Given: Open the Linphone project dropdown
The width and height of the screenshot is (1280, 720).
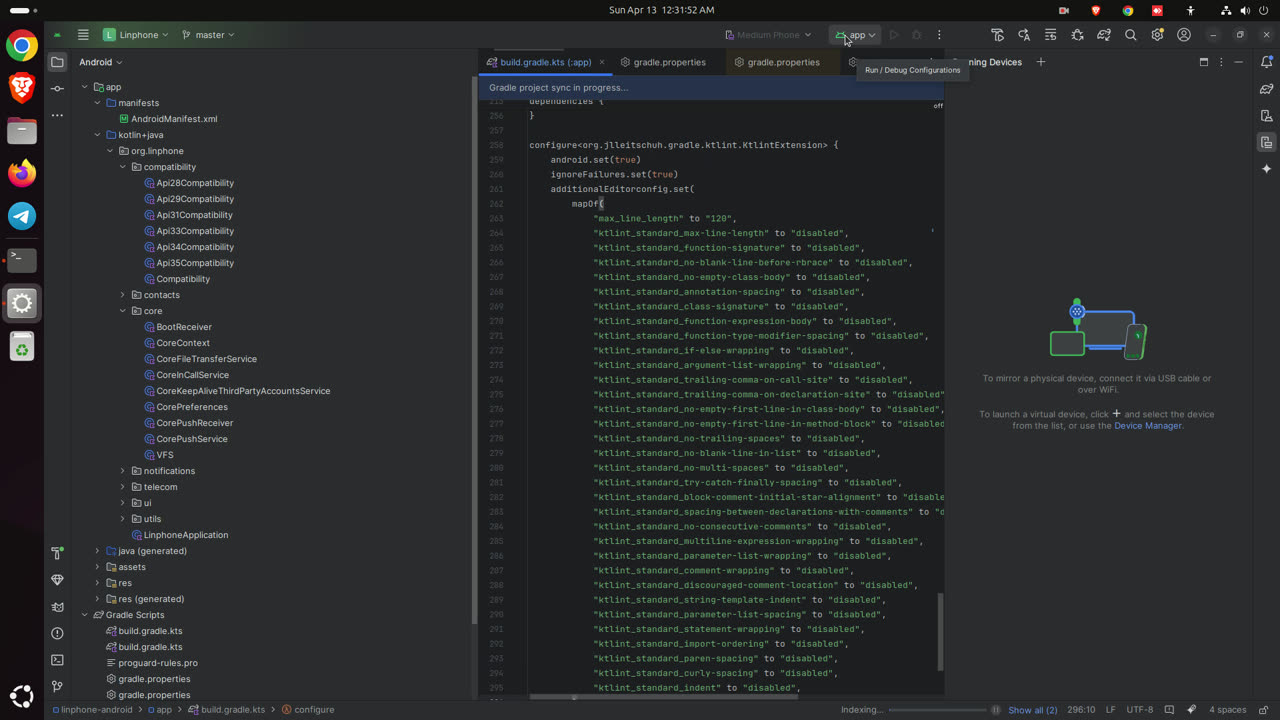Looking at the screenshot, I should pyautogui.click(x=136, y=35).
